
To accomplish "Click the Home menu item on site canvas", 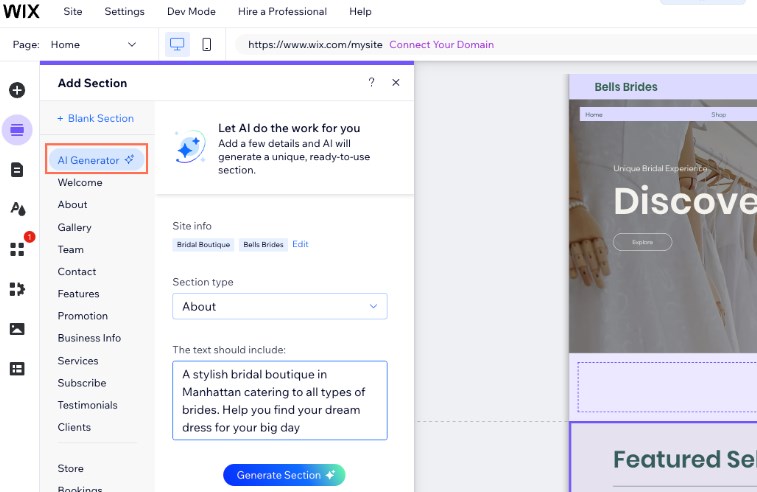I will click(x=594, y=115).
